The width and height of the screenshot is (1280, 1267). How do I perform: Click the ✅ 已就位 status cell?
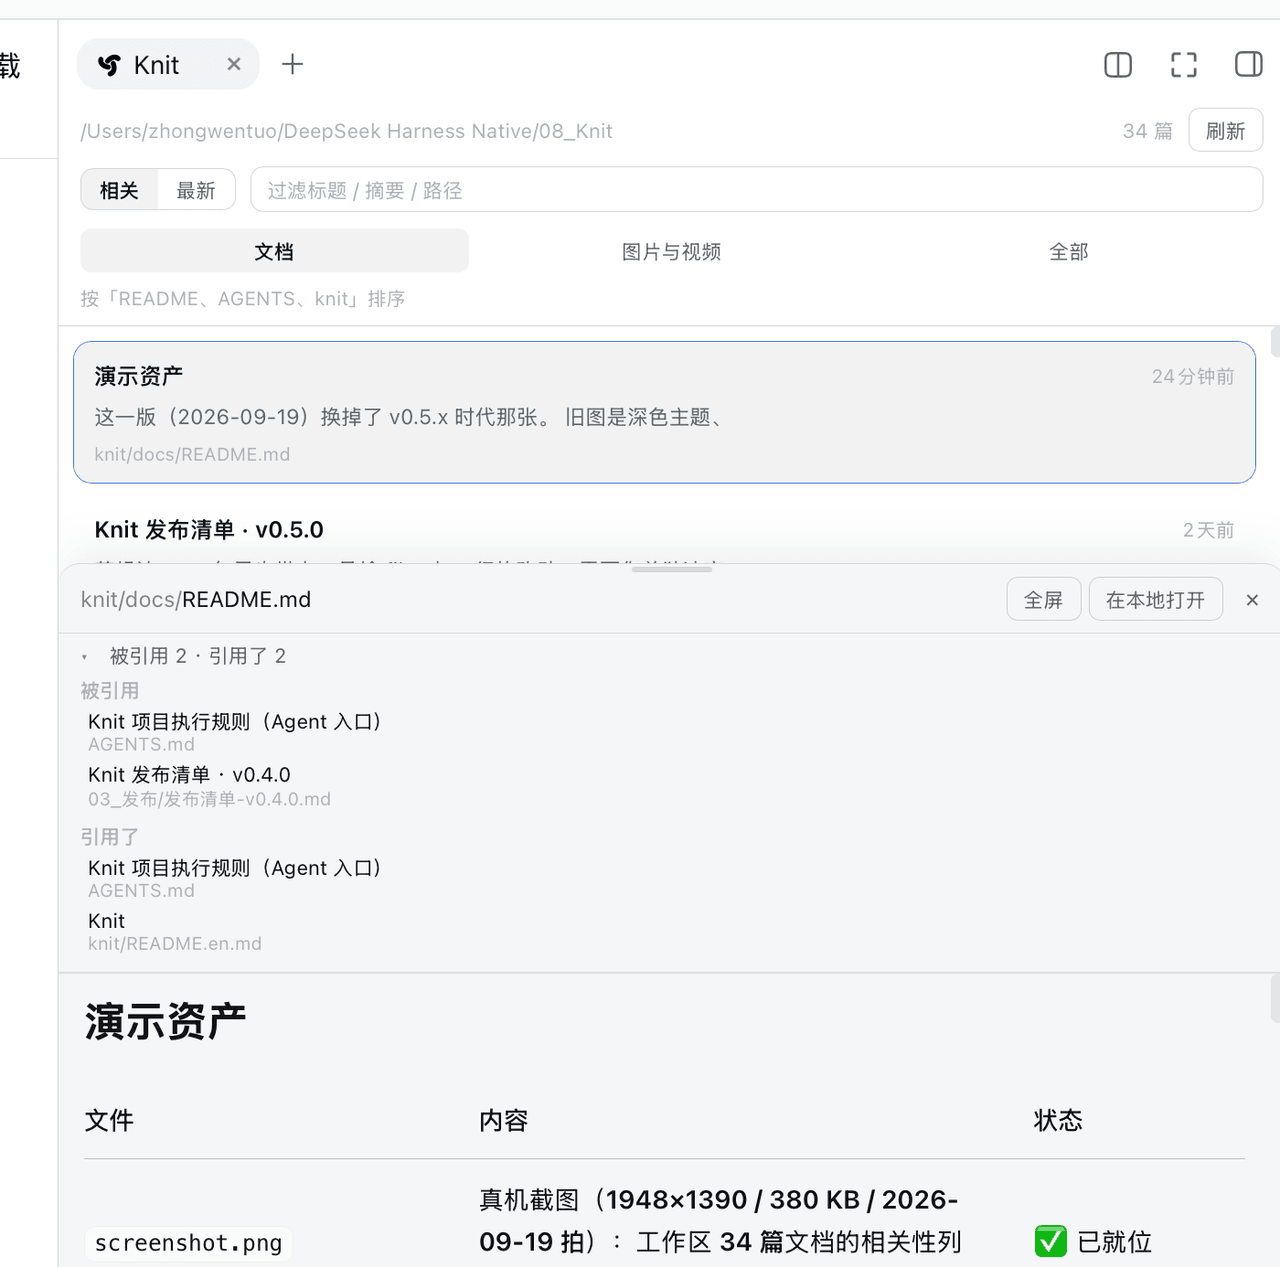[1093, 1241]
